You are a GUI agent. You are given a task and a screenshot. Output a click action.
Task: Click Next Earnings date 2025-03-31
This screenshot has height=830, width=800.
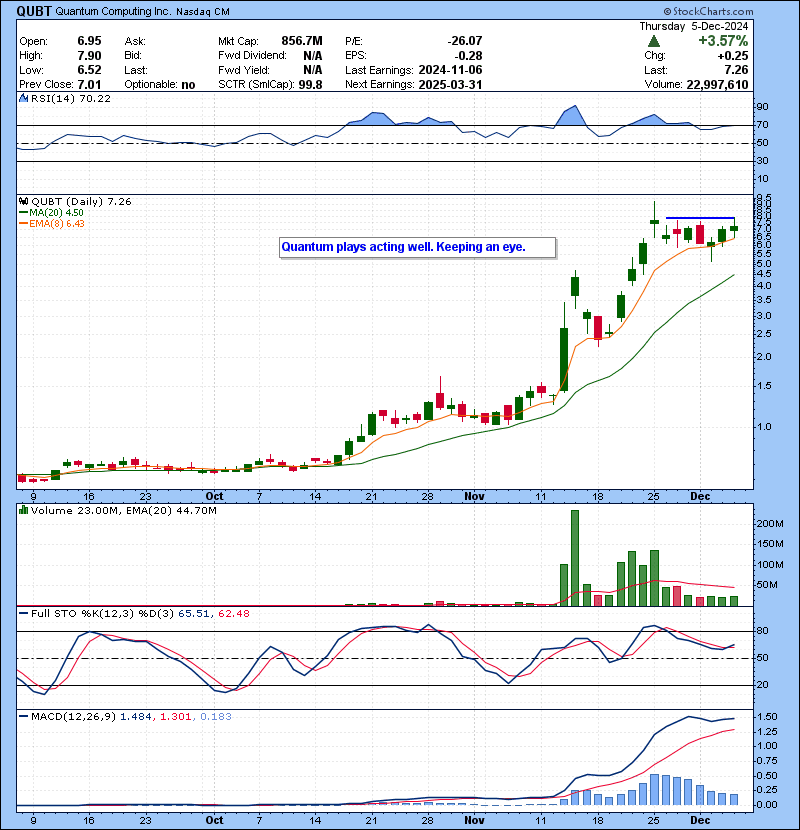click(x=450, y=84)
